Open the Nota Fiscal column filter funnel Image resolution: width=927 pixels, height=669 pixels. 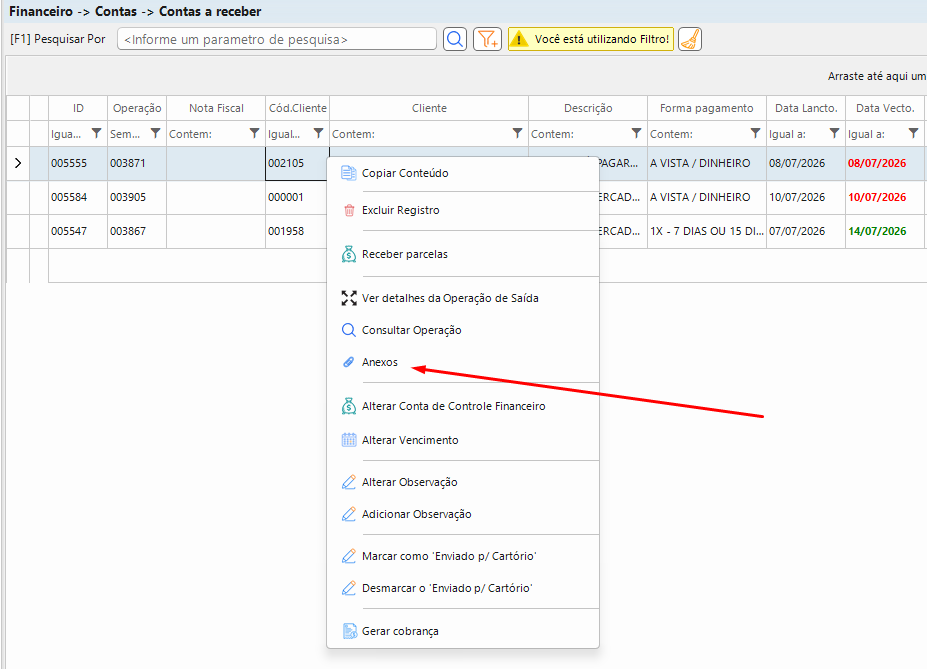point(254,134)
